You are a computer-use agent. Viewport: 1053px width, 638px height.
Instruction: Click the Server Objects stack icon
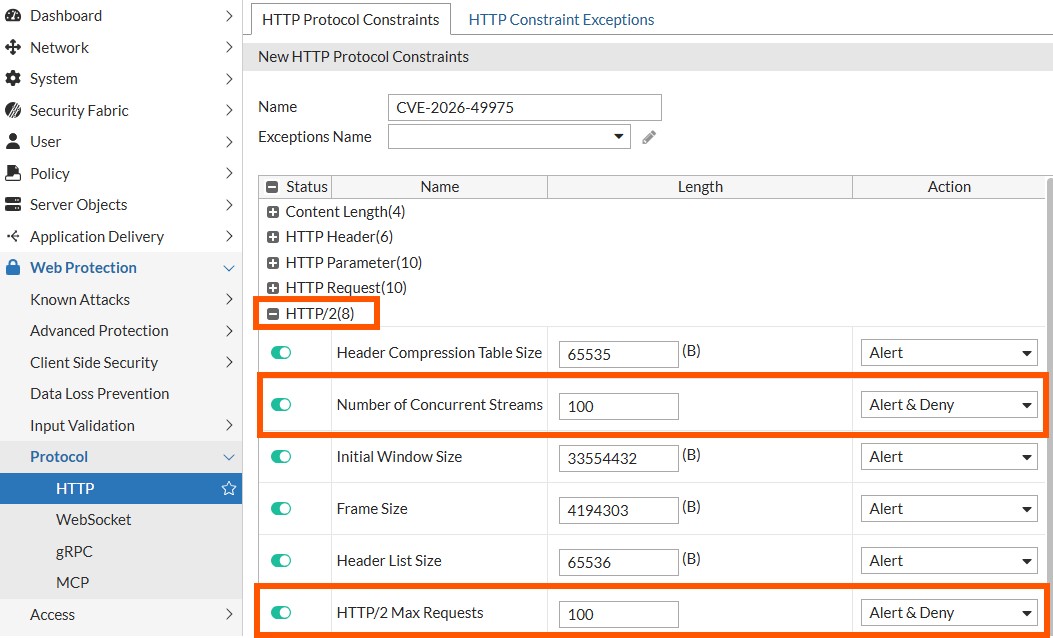[13, 204]
